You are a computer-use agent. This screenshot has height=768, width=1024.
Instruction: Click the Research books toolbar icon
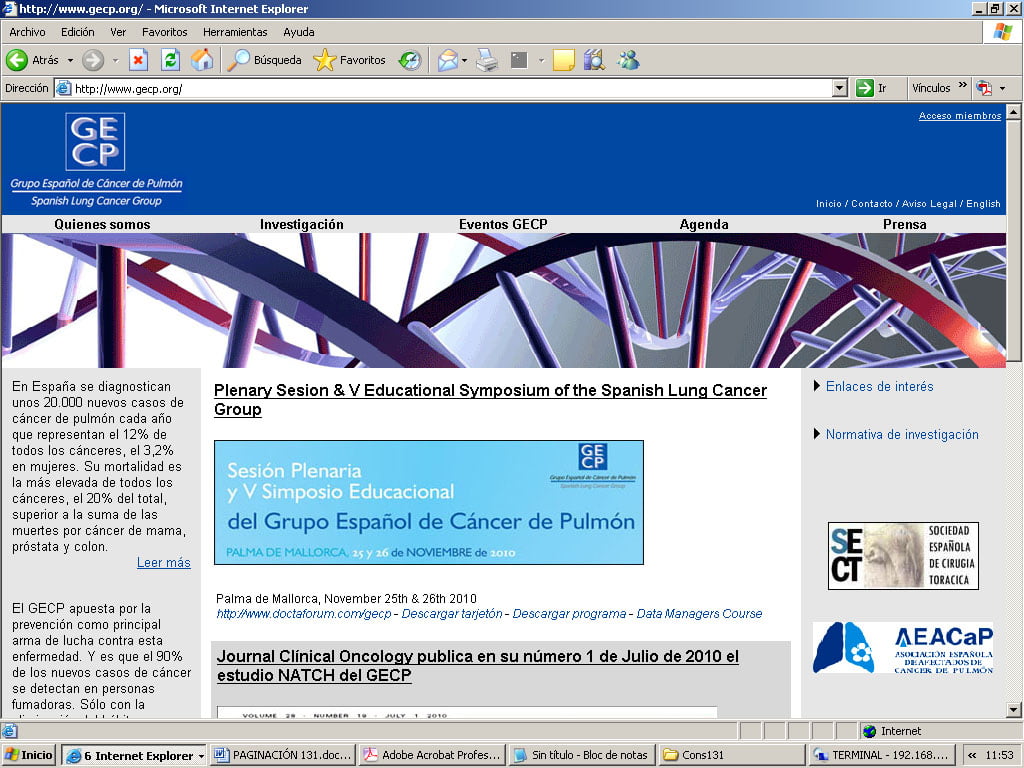point(594,60)
